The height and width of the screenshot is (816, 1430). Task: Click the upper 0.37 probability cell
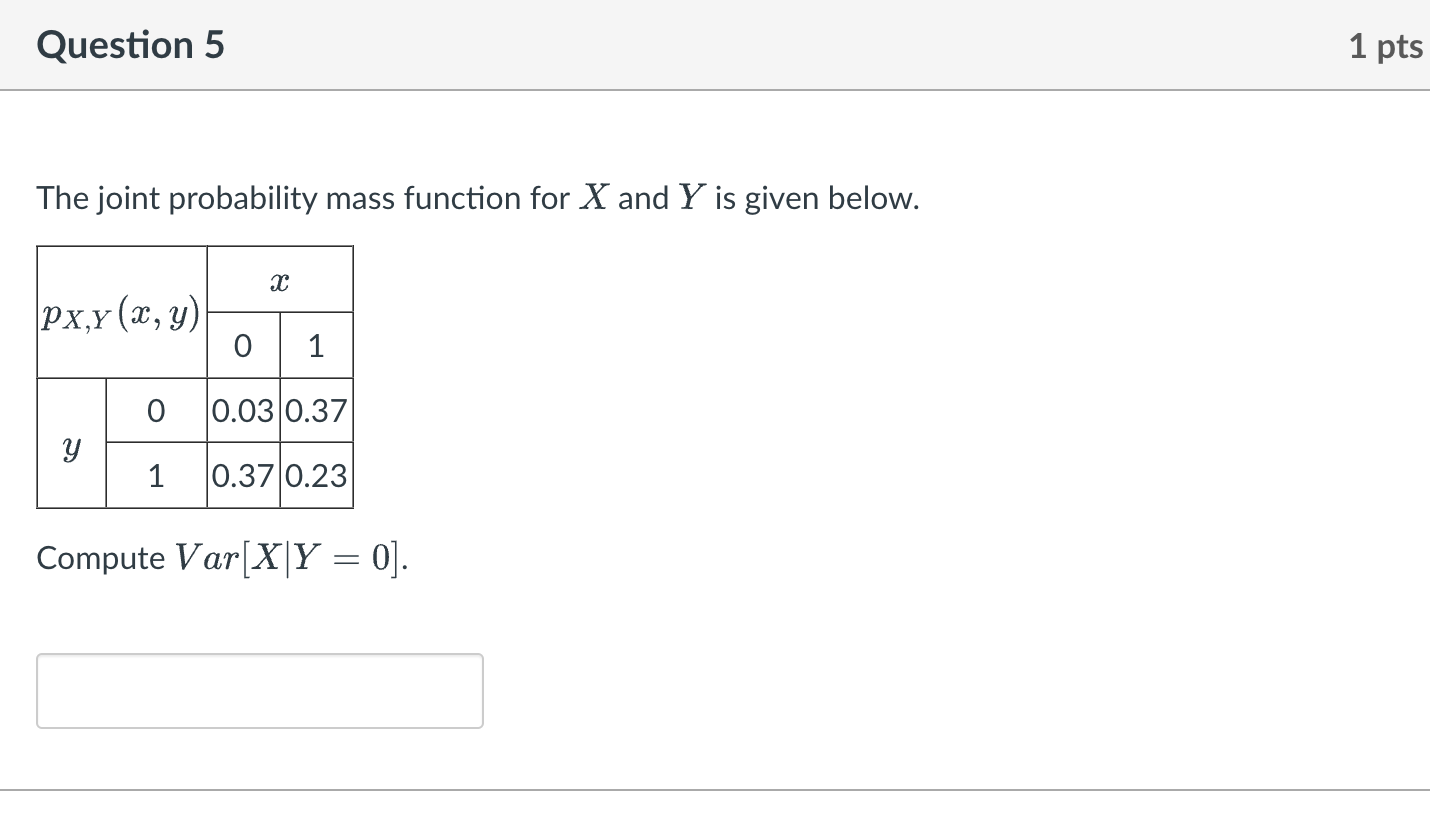(317, 410)
